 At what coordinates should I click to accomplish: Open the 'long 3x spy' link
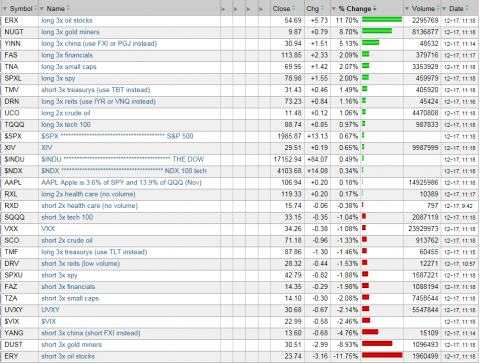click(x=58, y=78)
